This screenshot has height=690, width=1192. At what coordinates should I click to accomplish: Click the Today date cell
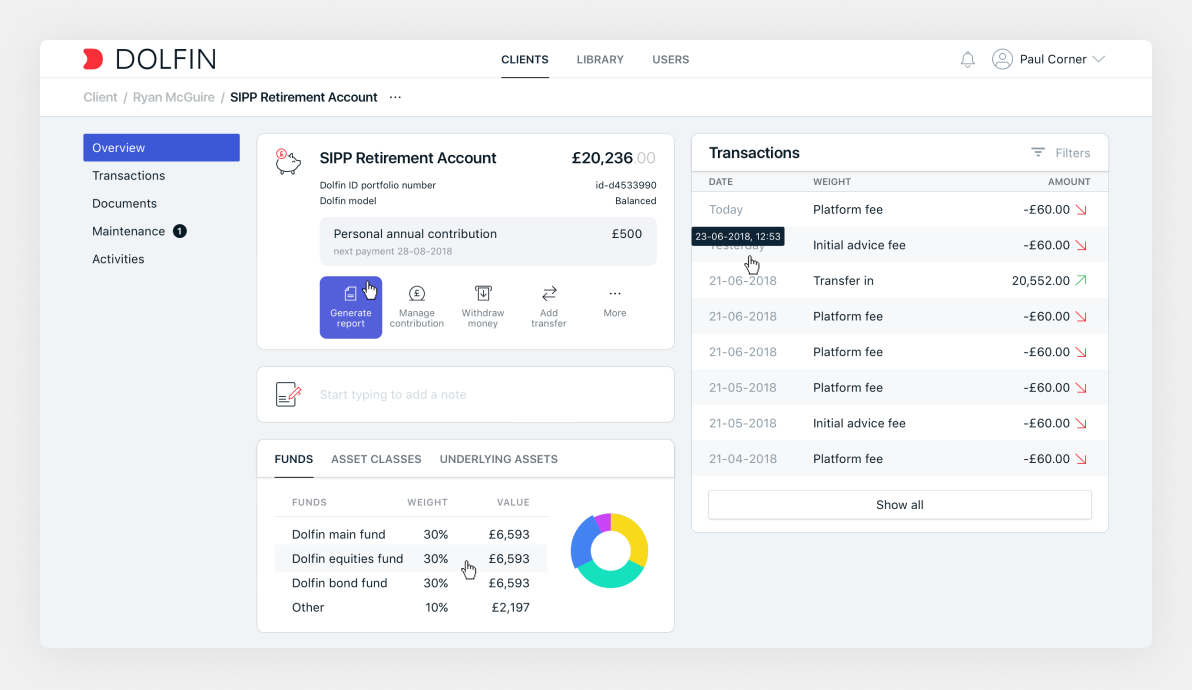726,210
